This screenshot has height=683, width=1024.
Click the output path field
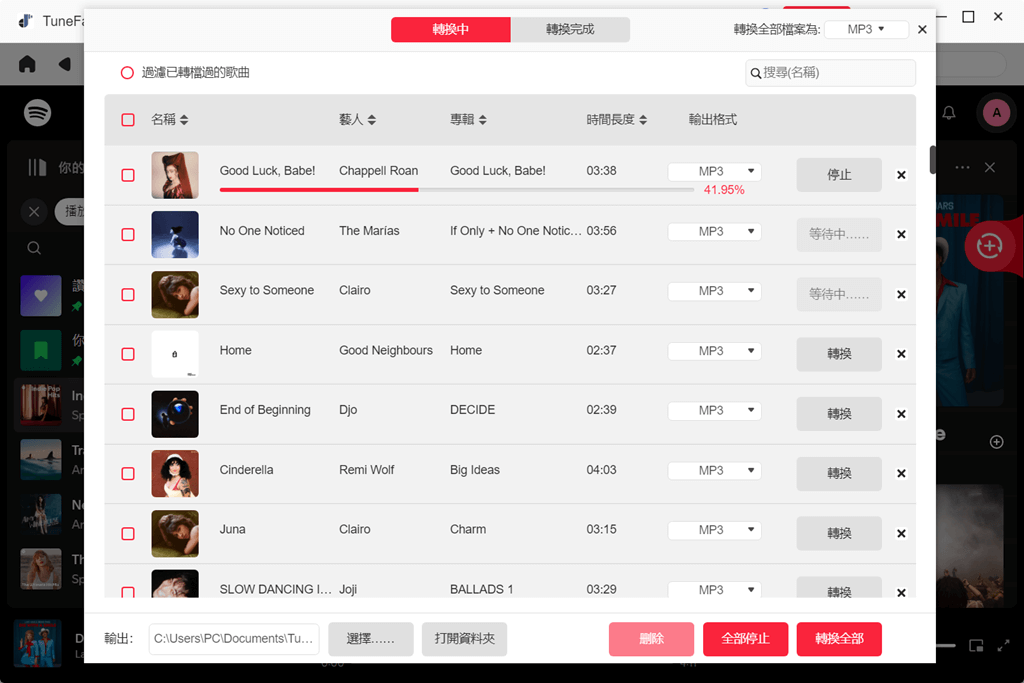click(234, 639)
